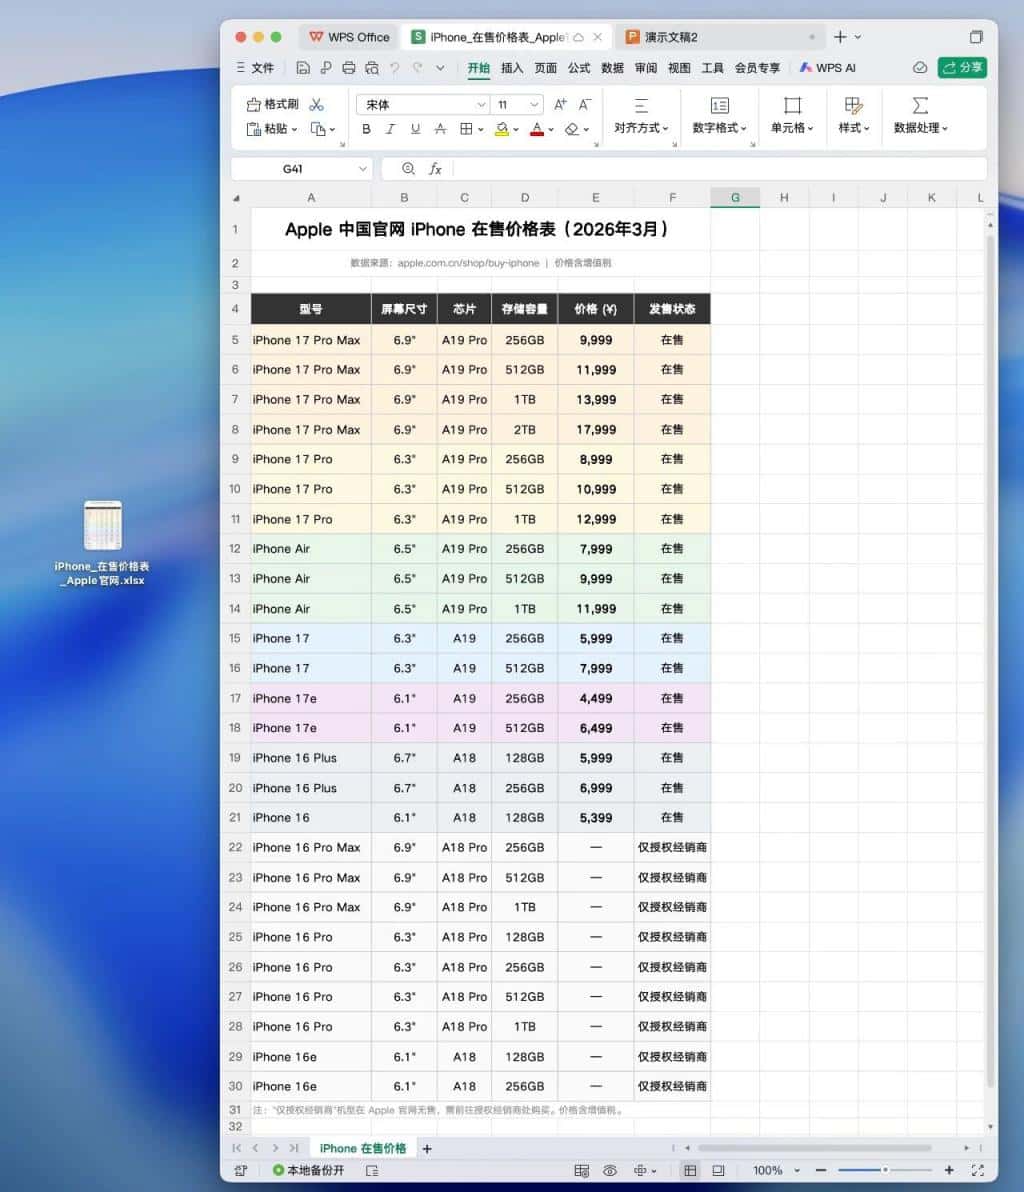Switch to the 数据 ribbon tab

(612, 68)
